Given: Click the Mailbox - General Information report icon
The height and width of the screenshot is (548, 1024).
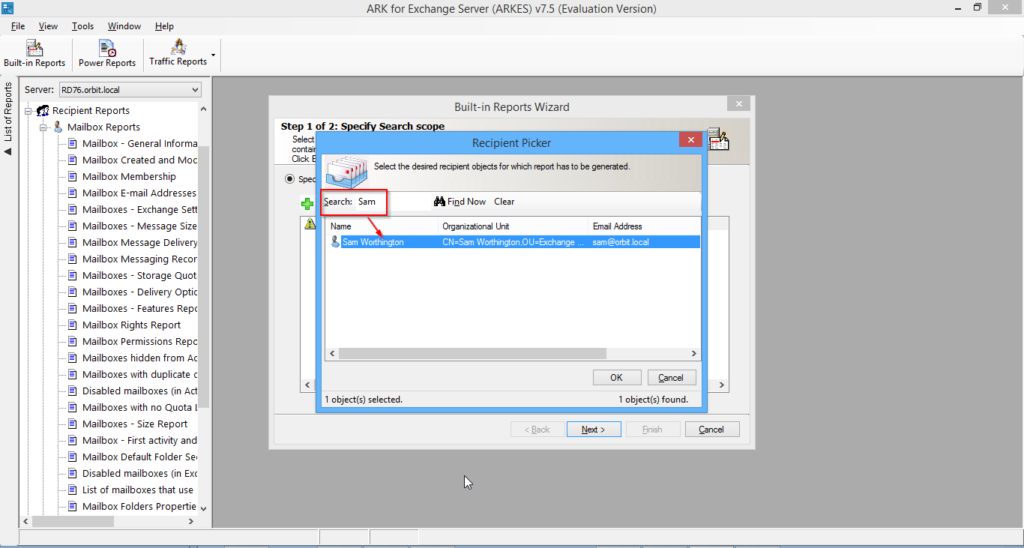Looking at the screenshot, I should (72, 144).
